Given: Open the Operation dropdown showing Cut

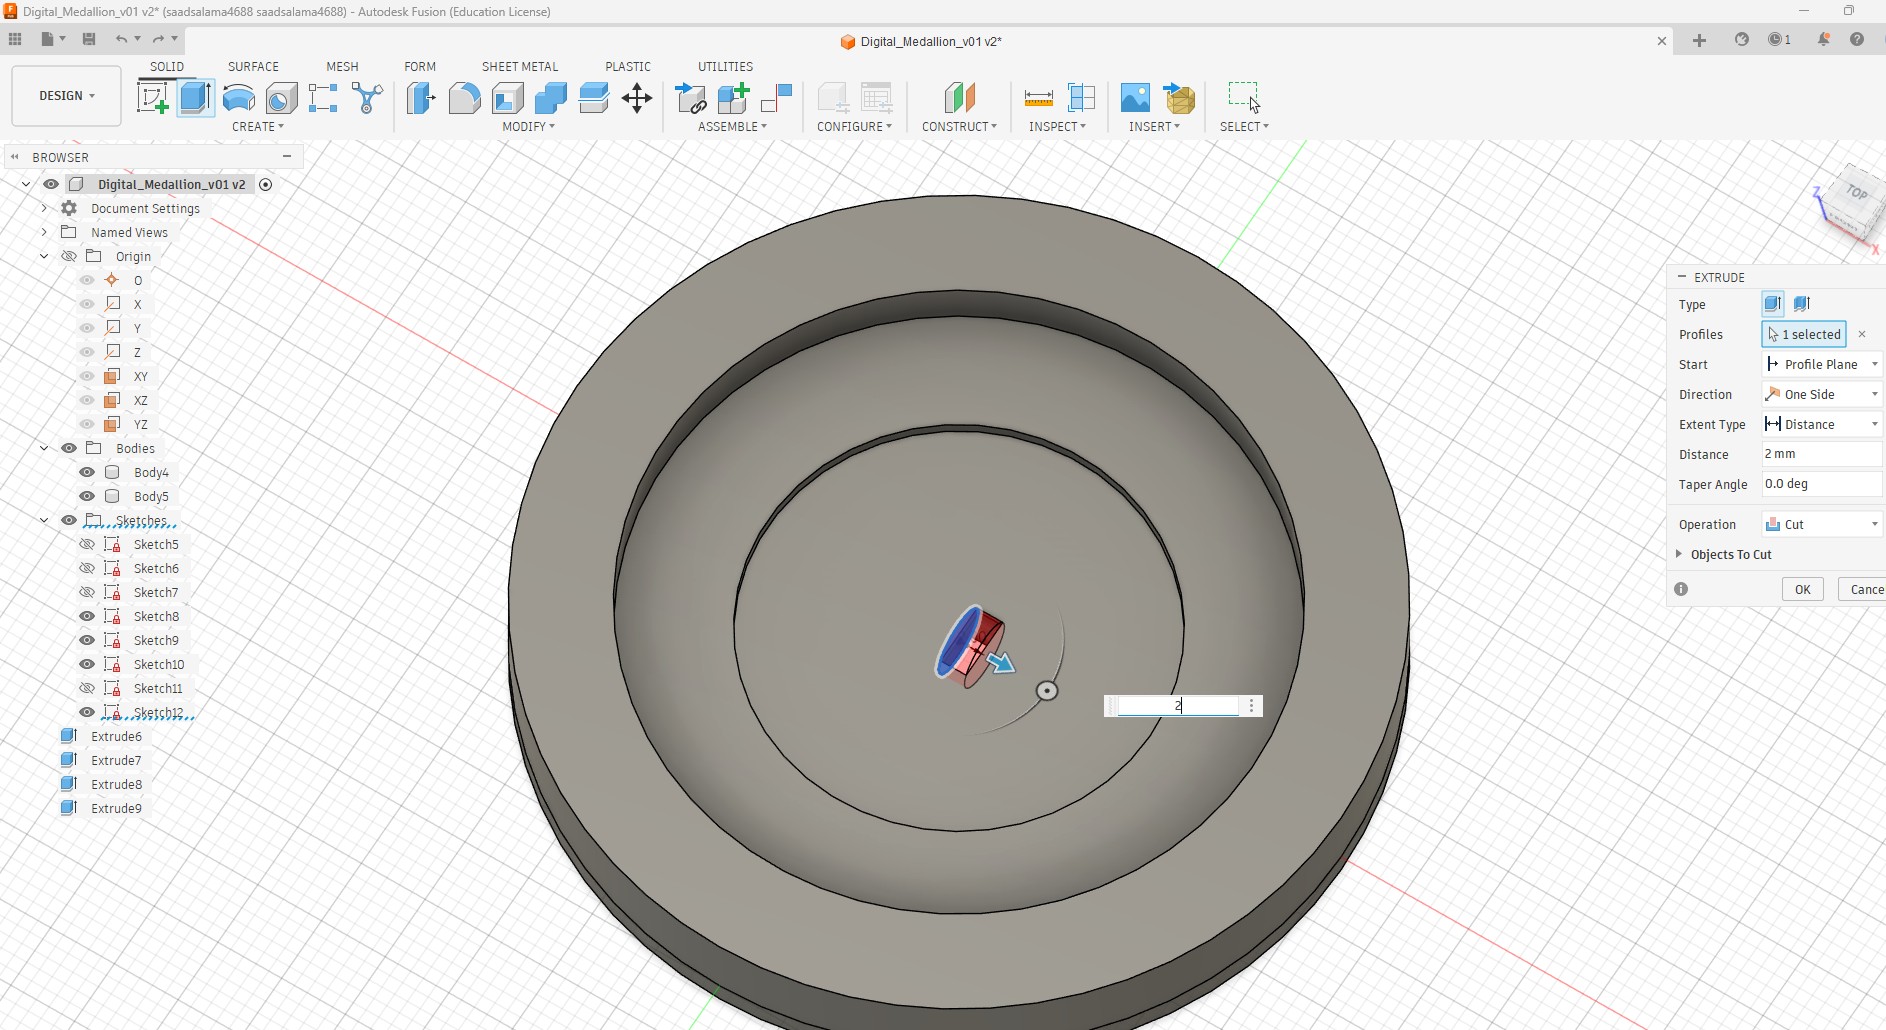Looking at the screenshot, I should [1822, 524].
